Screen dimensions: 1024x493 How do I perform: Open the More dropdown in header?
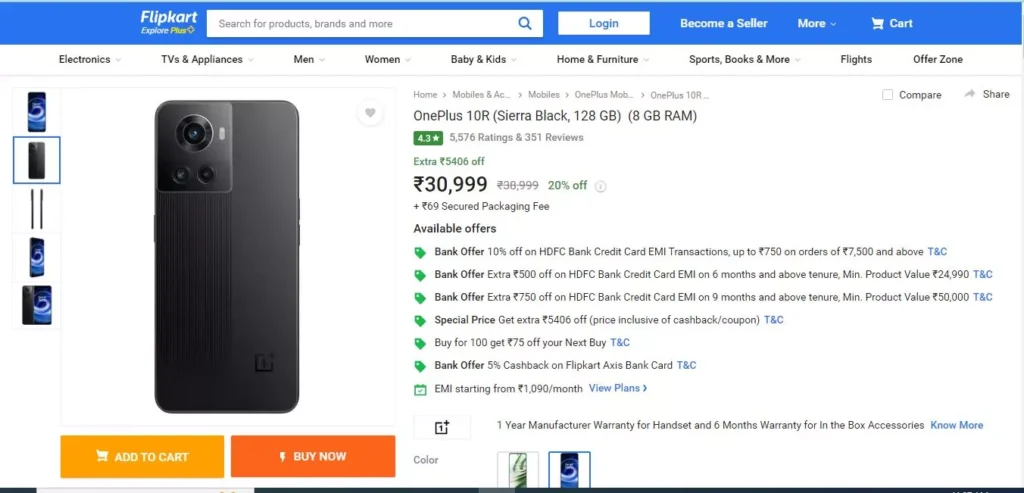click(816, 24)
